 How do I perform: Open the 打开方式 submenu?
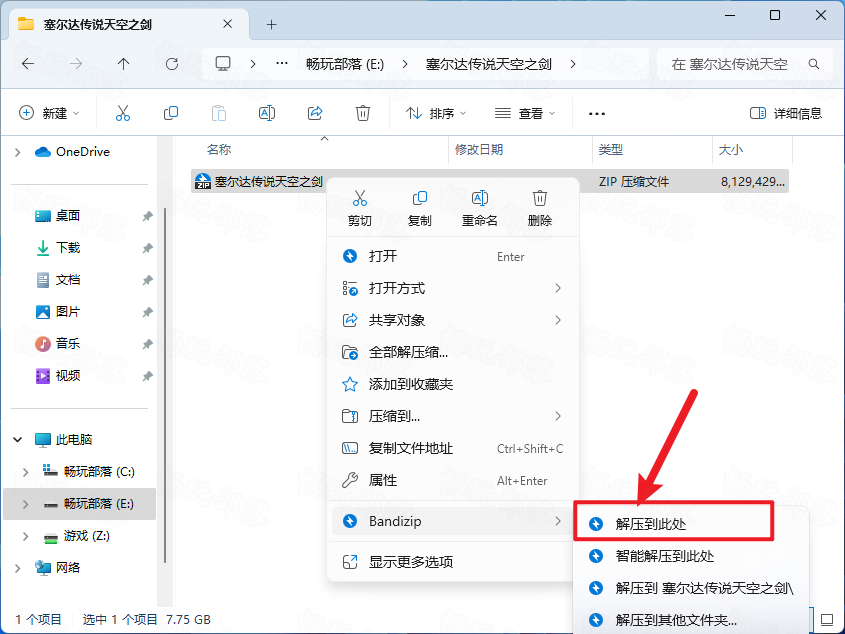(x=453, y=288)
